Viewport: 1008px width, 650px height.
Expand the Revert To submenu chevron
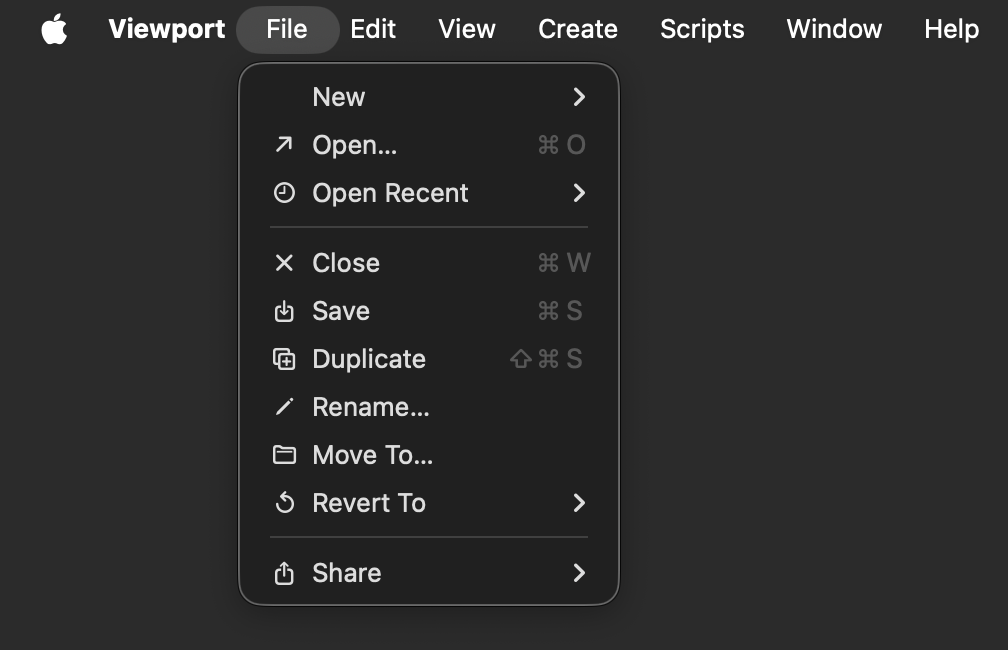[579, 503]
